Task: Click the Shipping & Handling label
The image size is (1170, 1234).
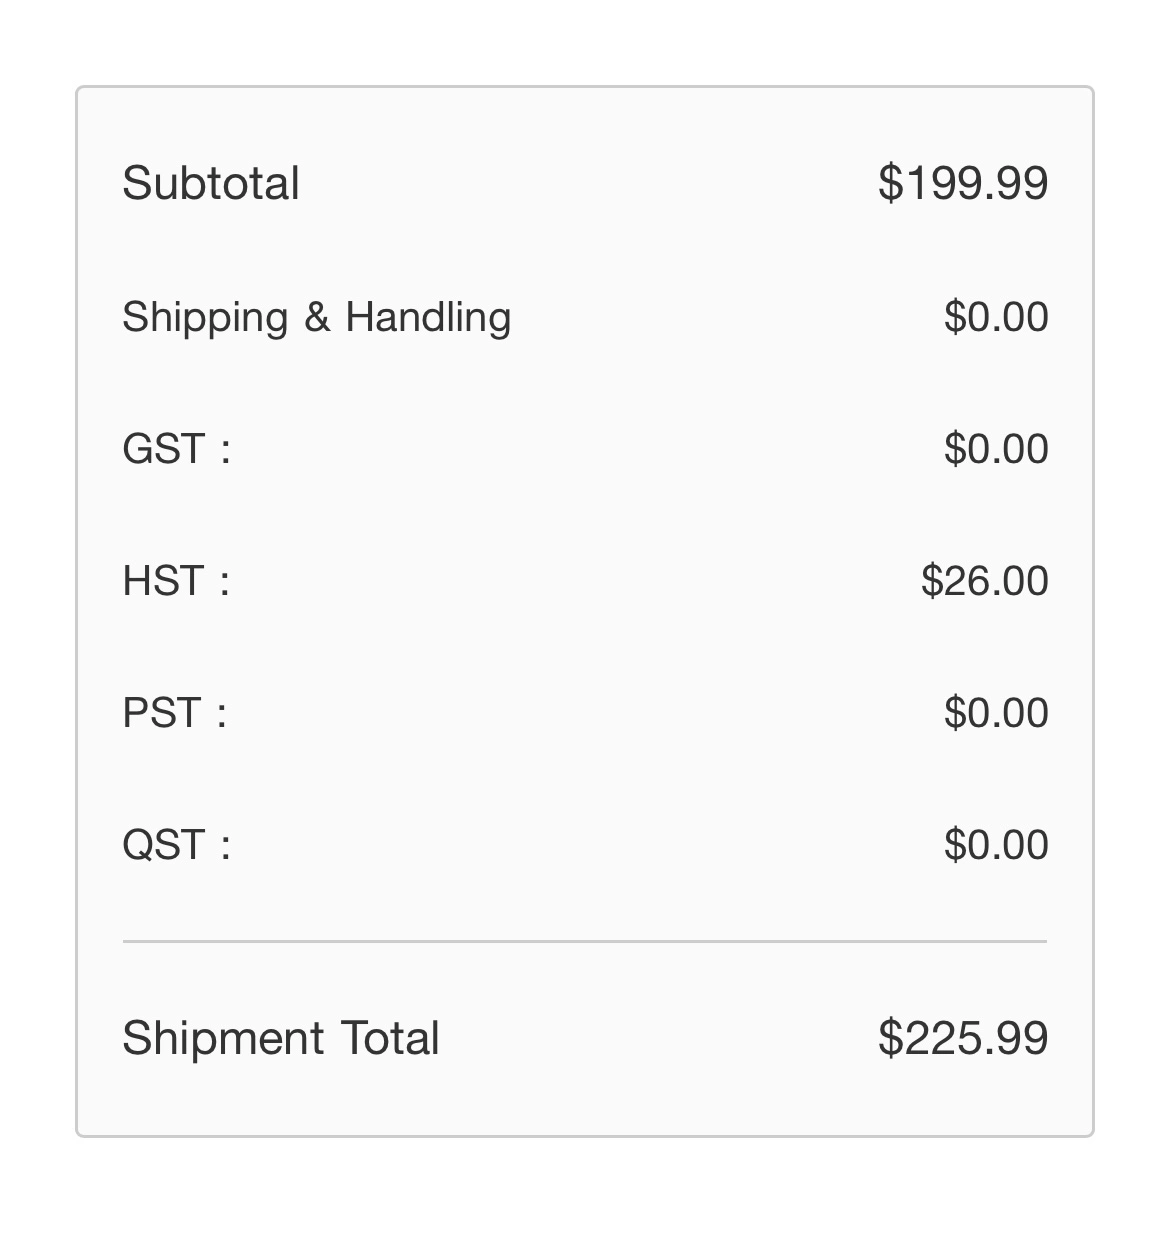Action: [316, 318]
